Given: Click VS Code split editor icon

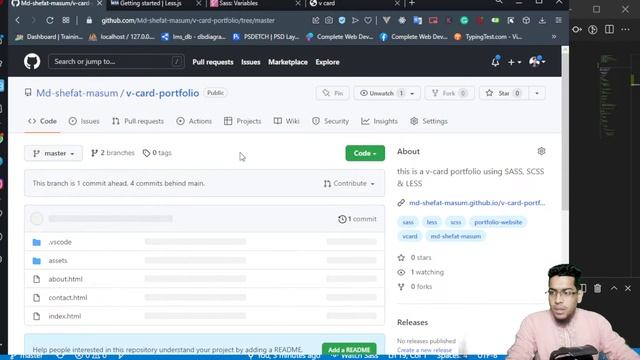Looking at the screenshot, I should pyautogui.click(x=609, y=29).
